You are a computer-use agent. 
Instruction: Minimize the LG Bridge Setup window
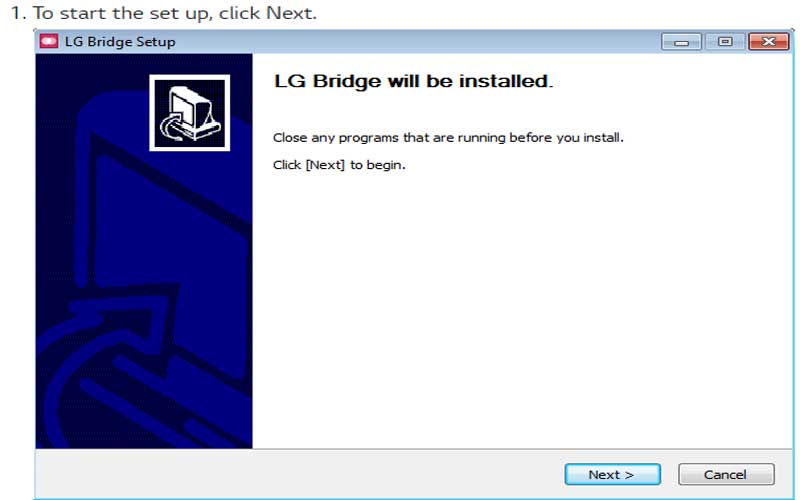682,41
